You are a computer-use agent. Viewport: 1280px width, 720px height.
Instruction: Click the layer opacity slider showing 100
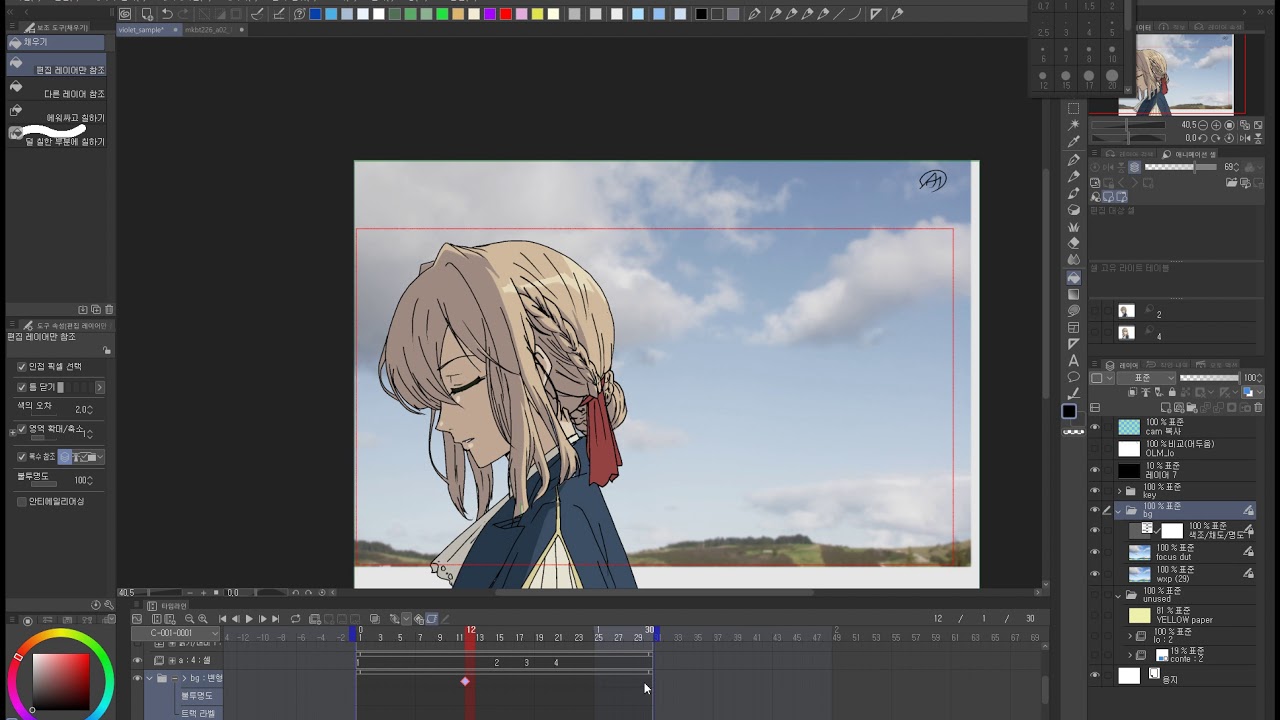click(1209, 378)
